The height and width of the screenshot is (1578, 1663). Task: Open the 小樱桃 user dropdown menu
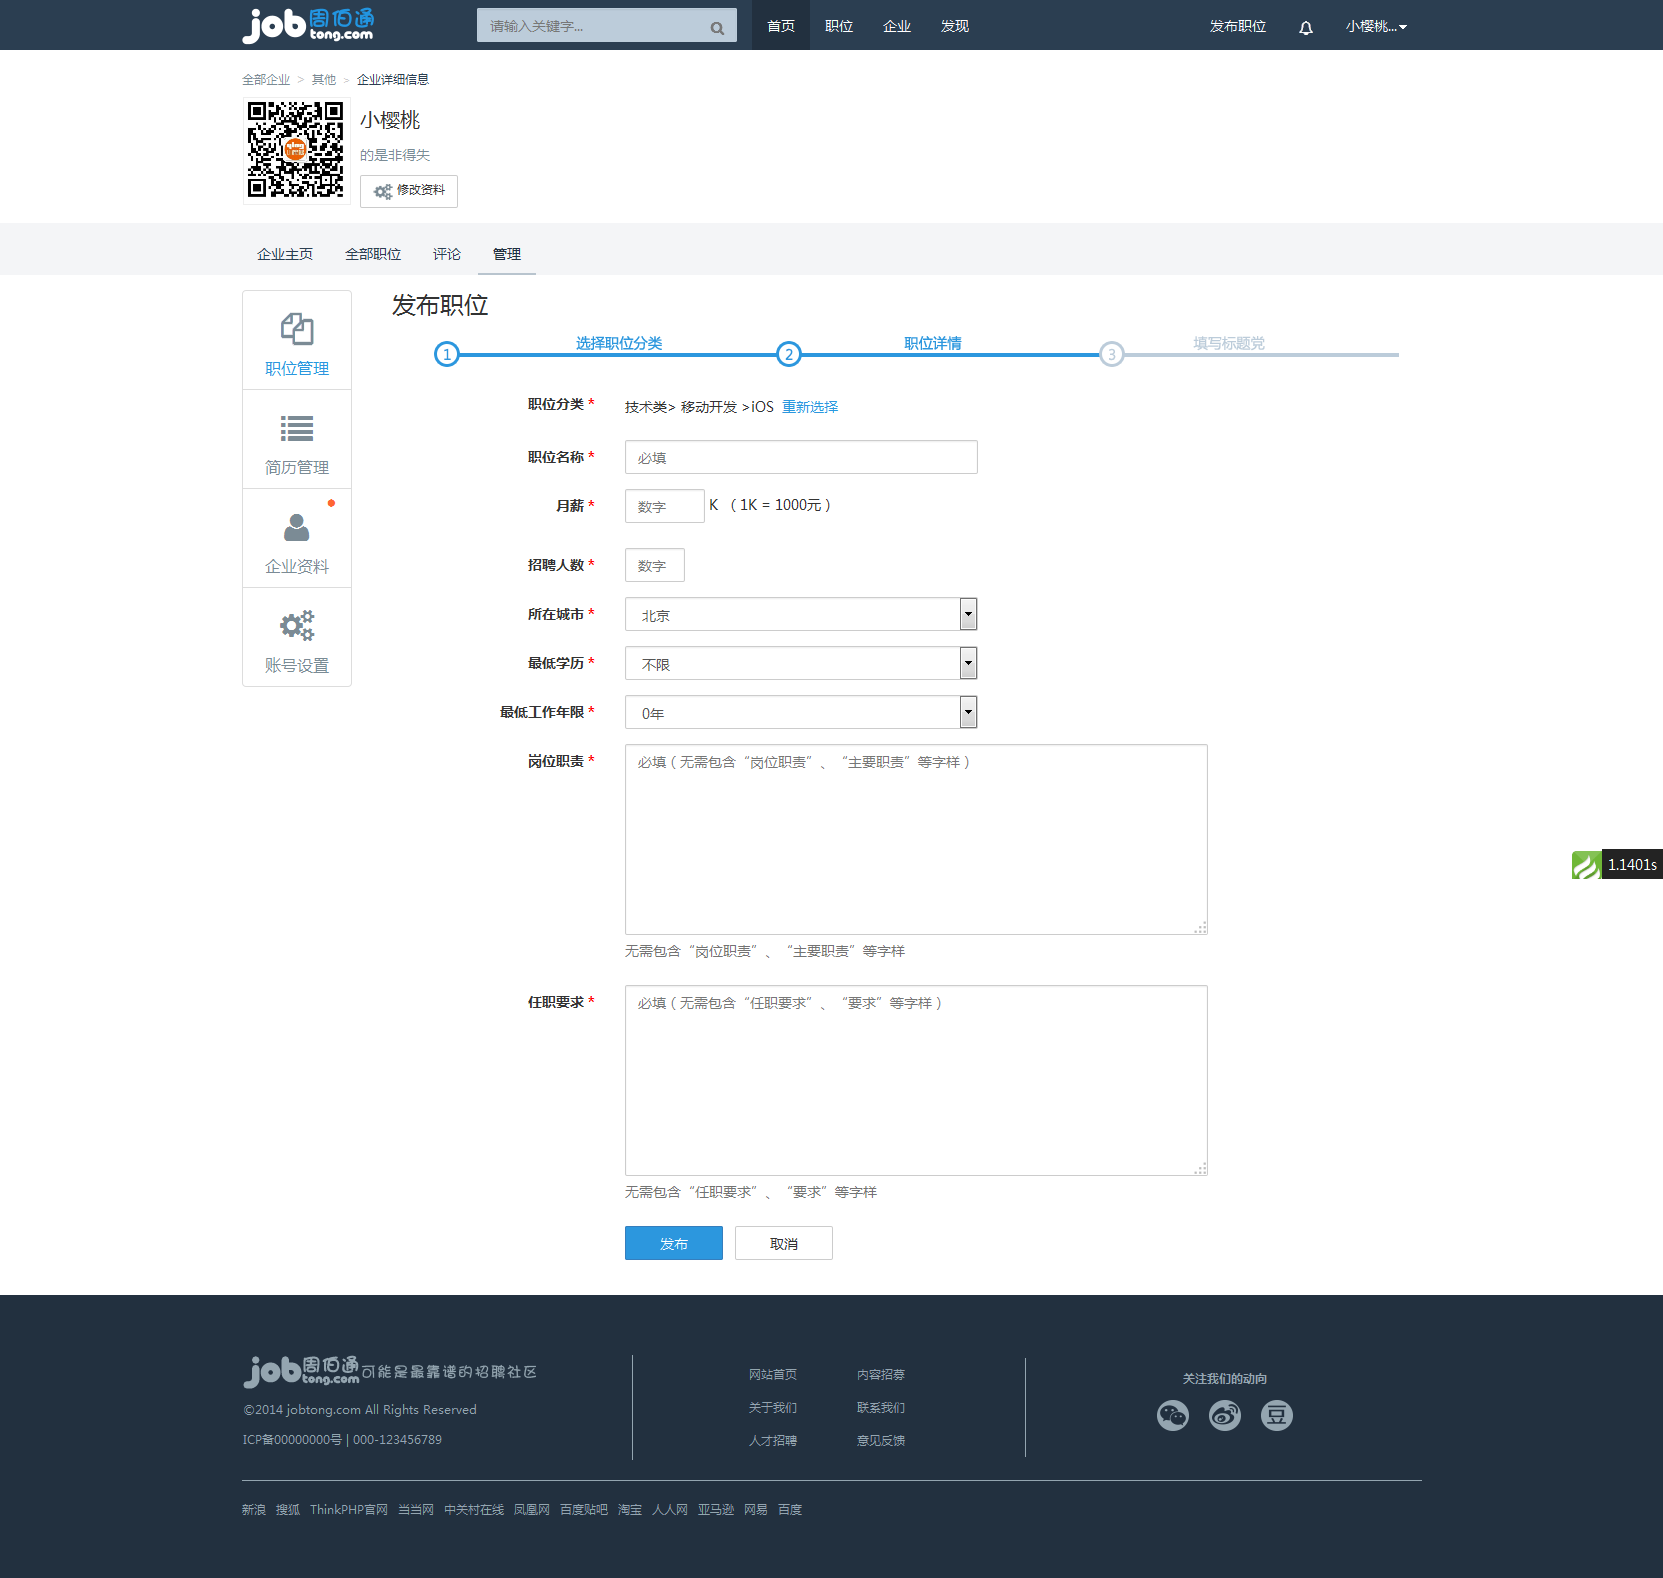(1376, 26)
